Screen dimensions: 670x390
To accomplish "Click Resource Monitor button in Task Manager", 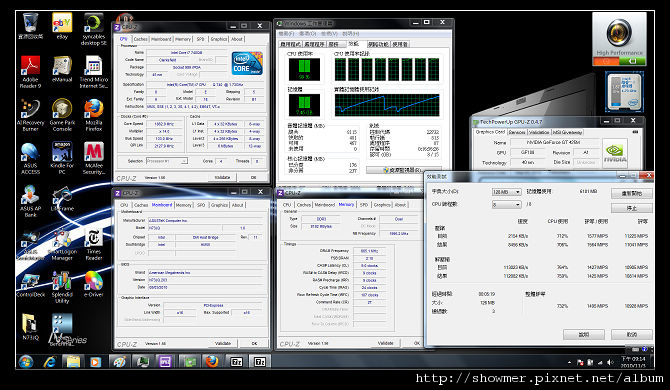I will pyautogui.click(x=403, y=170).
